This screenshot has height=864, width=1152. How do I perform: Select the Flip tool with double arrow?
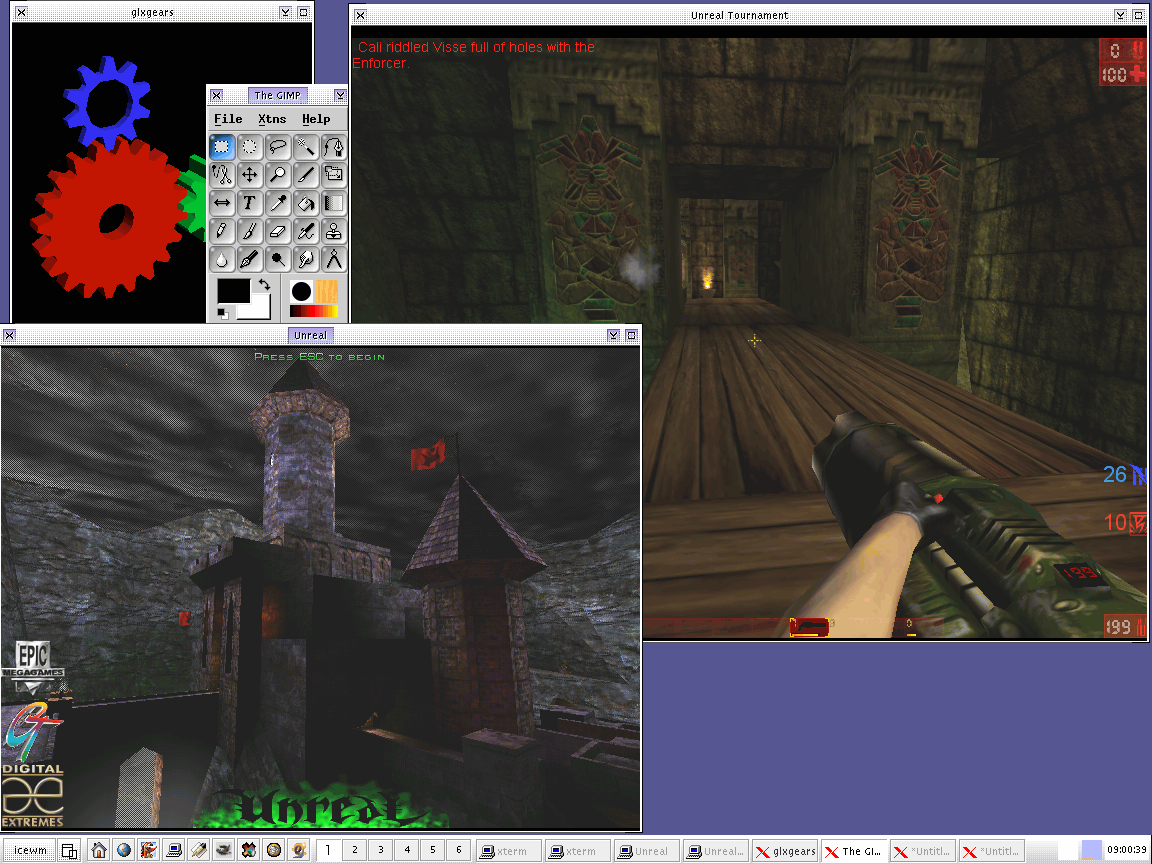[x=222, y=203]
